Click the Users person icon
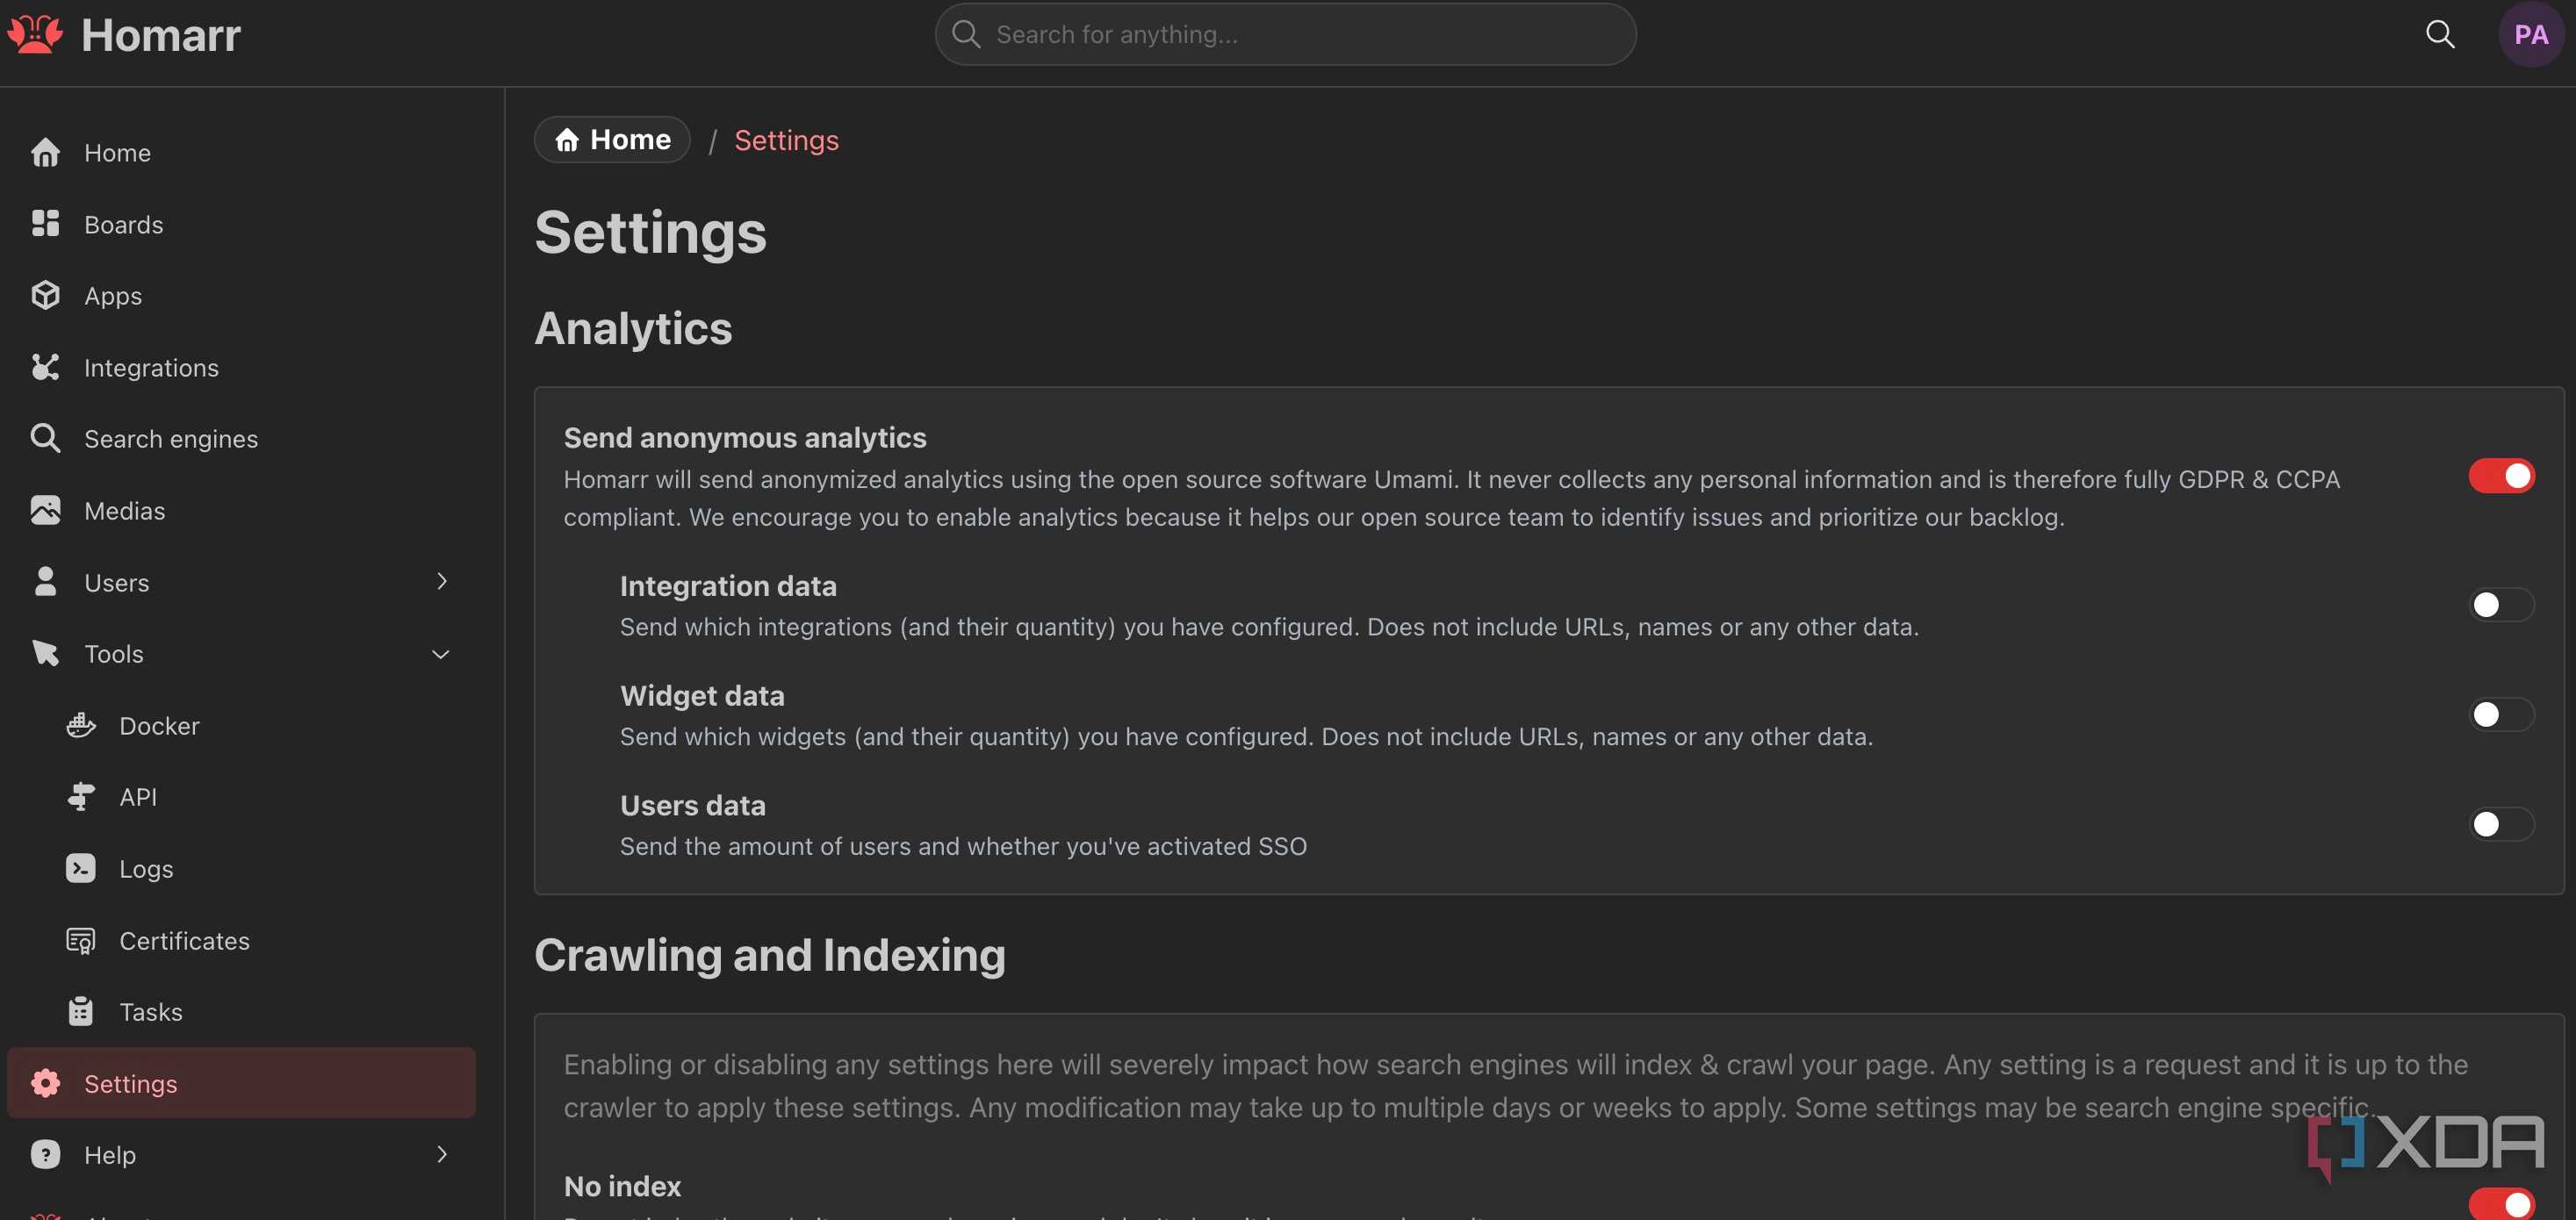Screen dimensions: 2576x1220 [x=45, y=581]
